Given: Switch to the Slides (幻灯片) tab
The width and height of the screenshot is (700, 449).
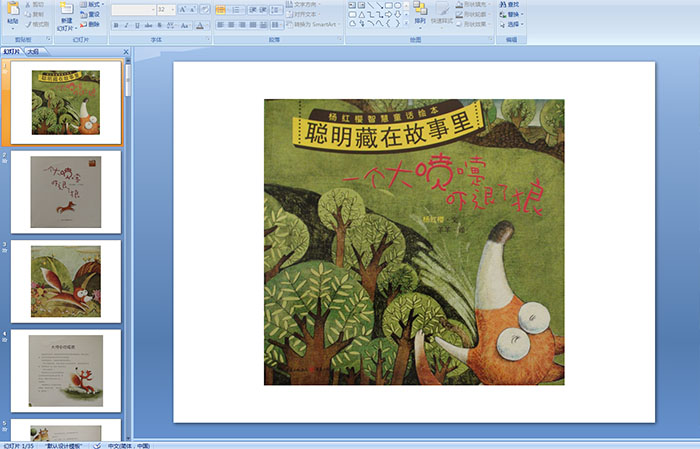Looking at the screenshot, I should pyautogui.click(x=13, y=51).
